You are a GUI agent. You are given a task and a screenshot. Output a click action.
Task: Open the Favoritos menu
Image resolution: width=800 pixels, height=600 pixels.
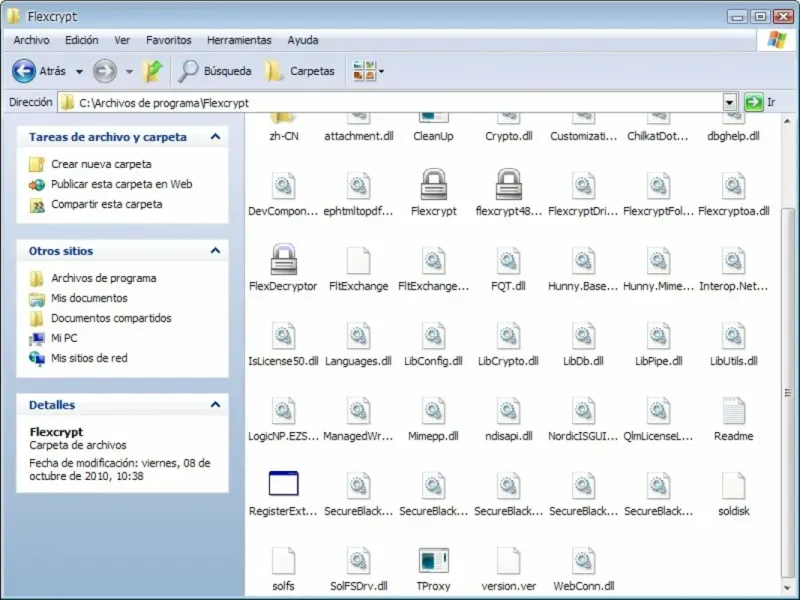[x=168, y=40]
